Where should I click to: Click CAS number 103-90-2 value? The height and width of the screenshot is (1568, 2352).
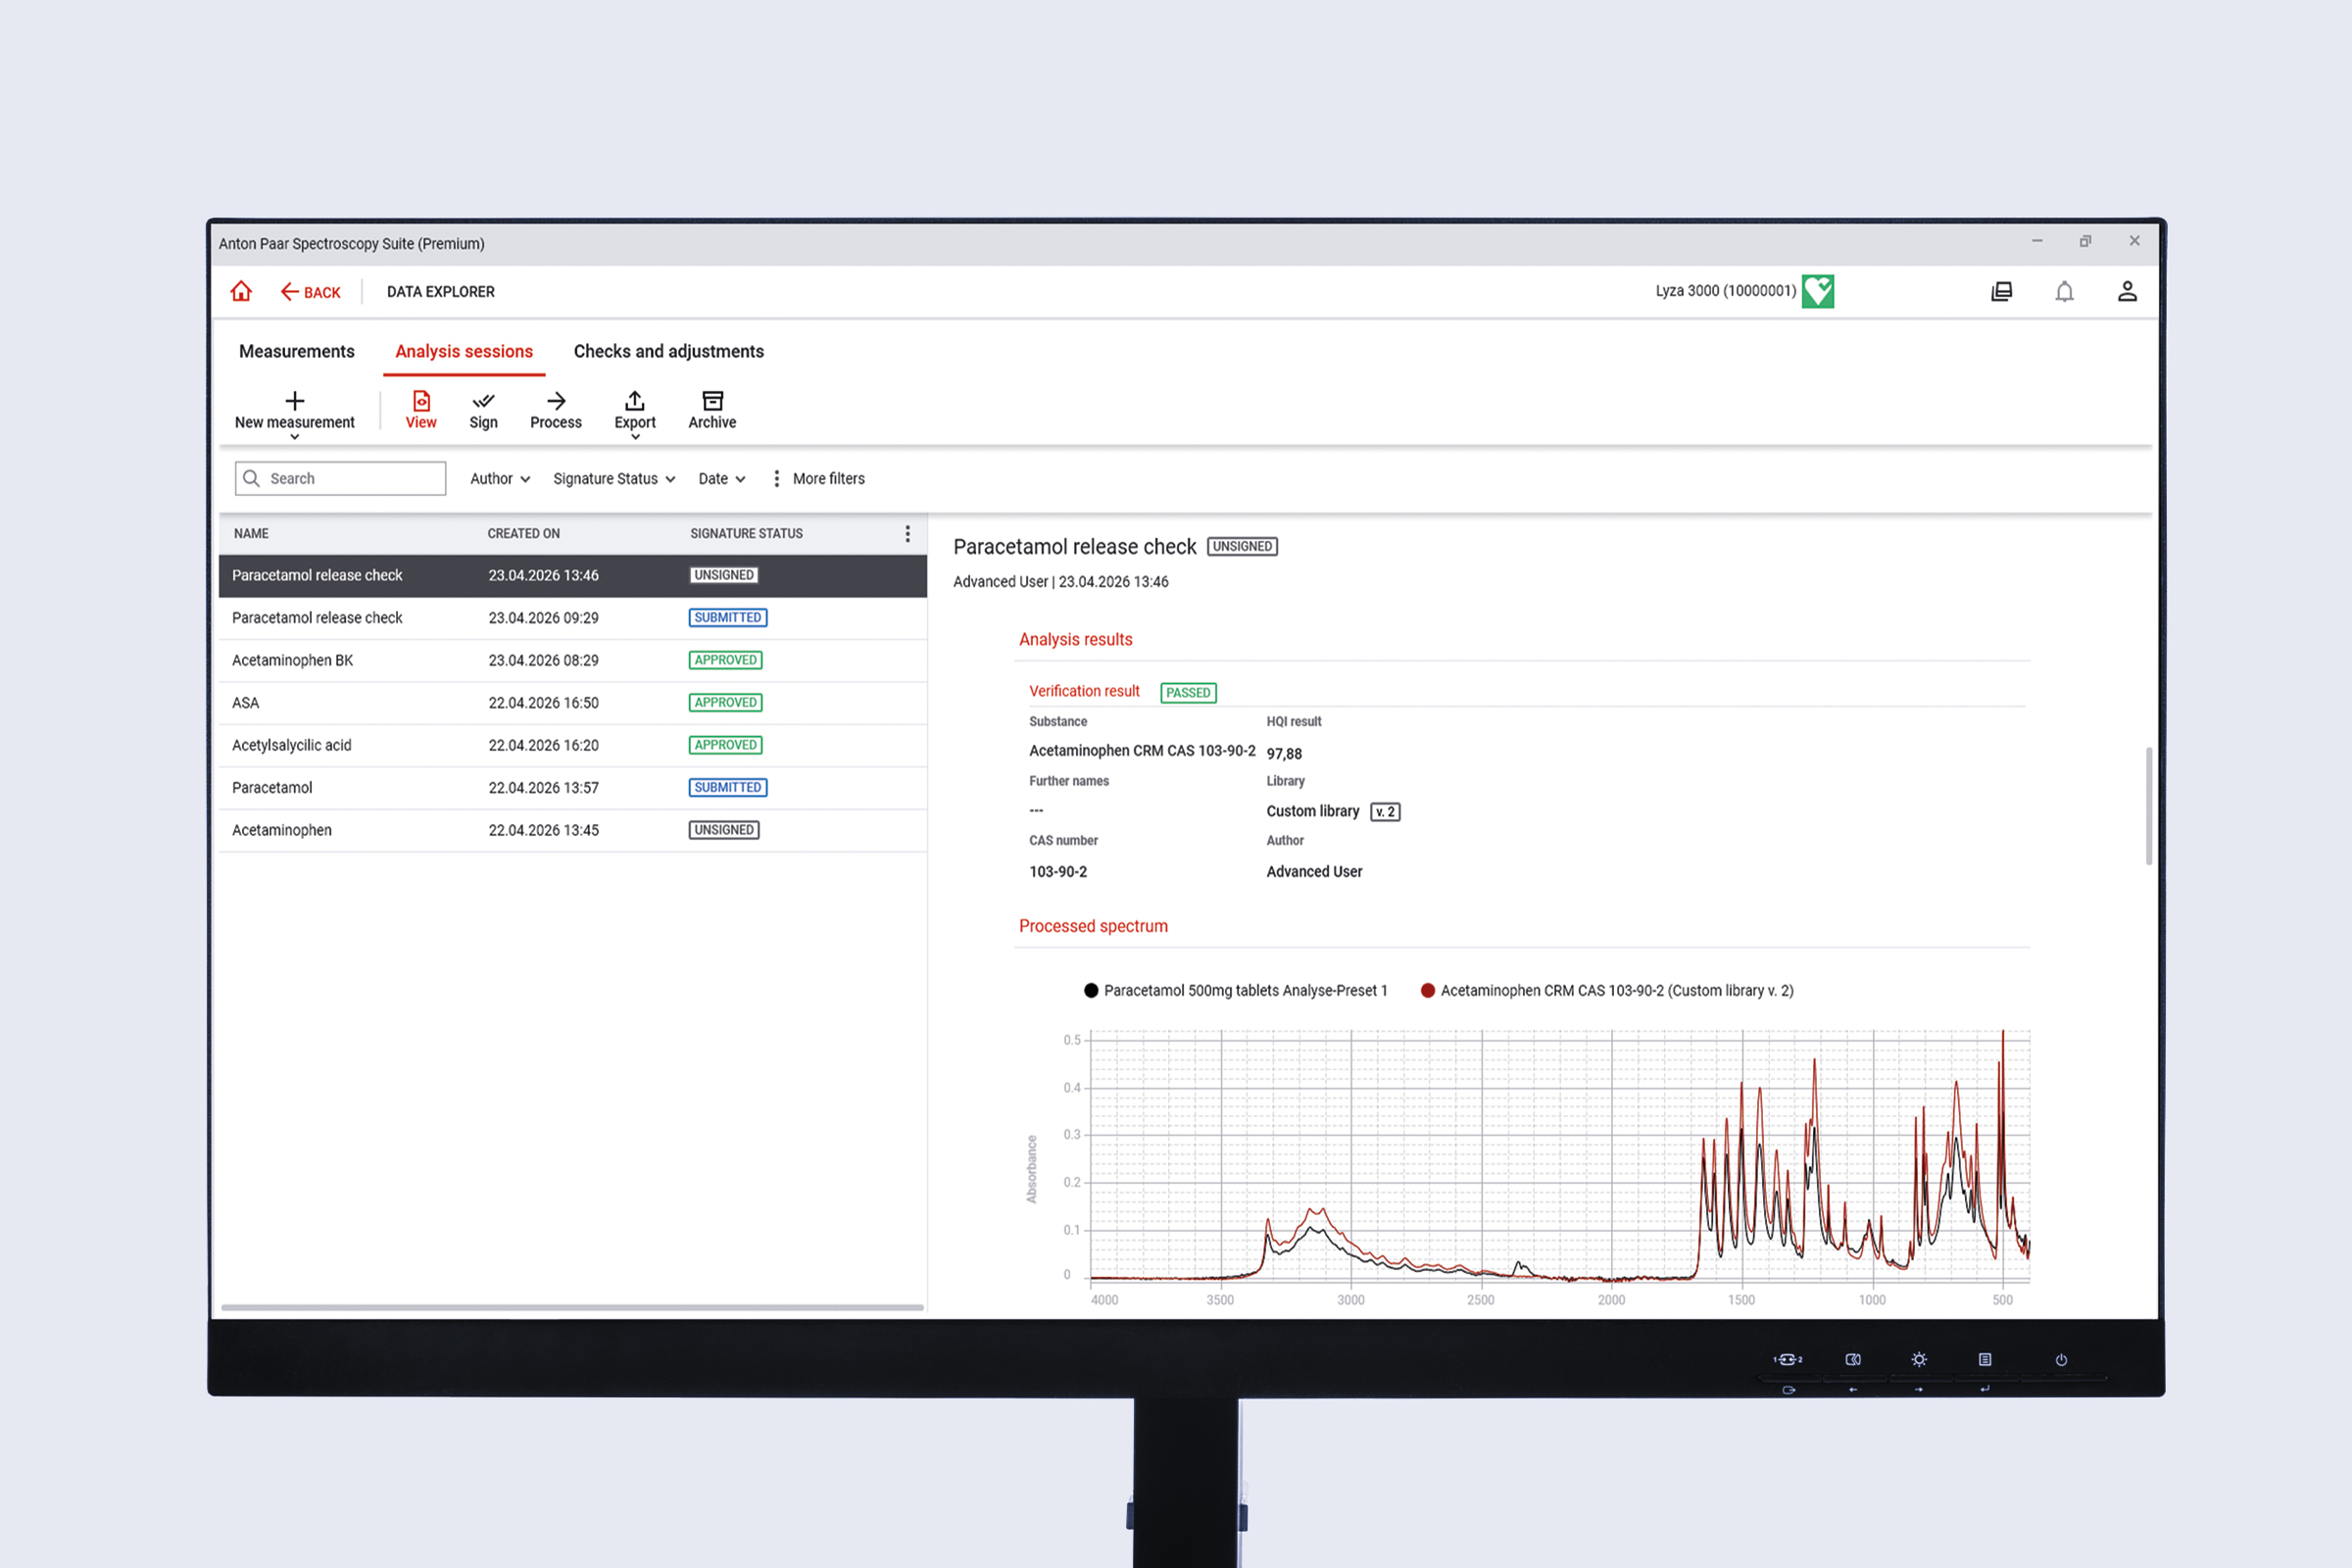1058,872
